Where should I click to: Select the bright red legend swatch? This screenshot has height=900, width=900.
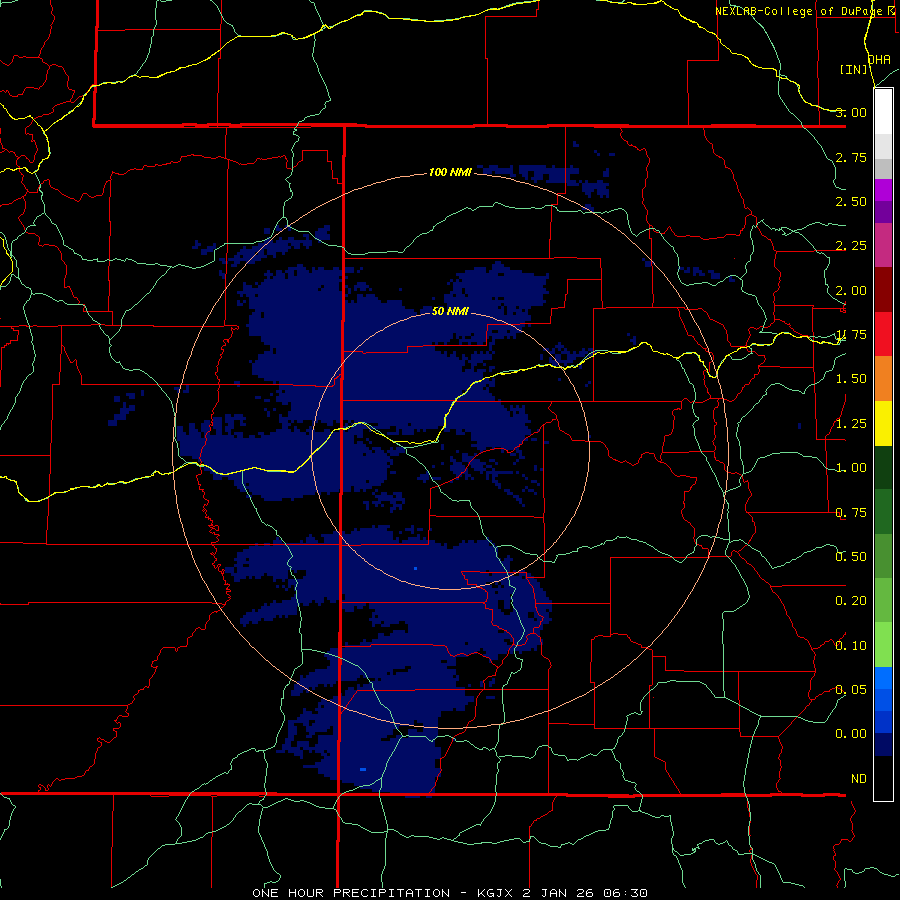(883, 334)
